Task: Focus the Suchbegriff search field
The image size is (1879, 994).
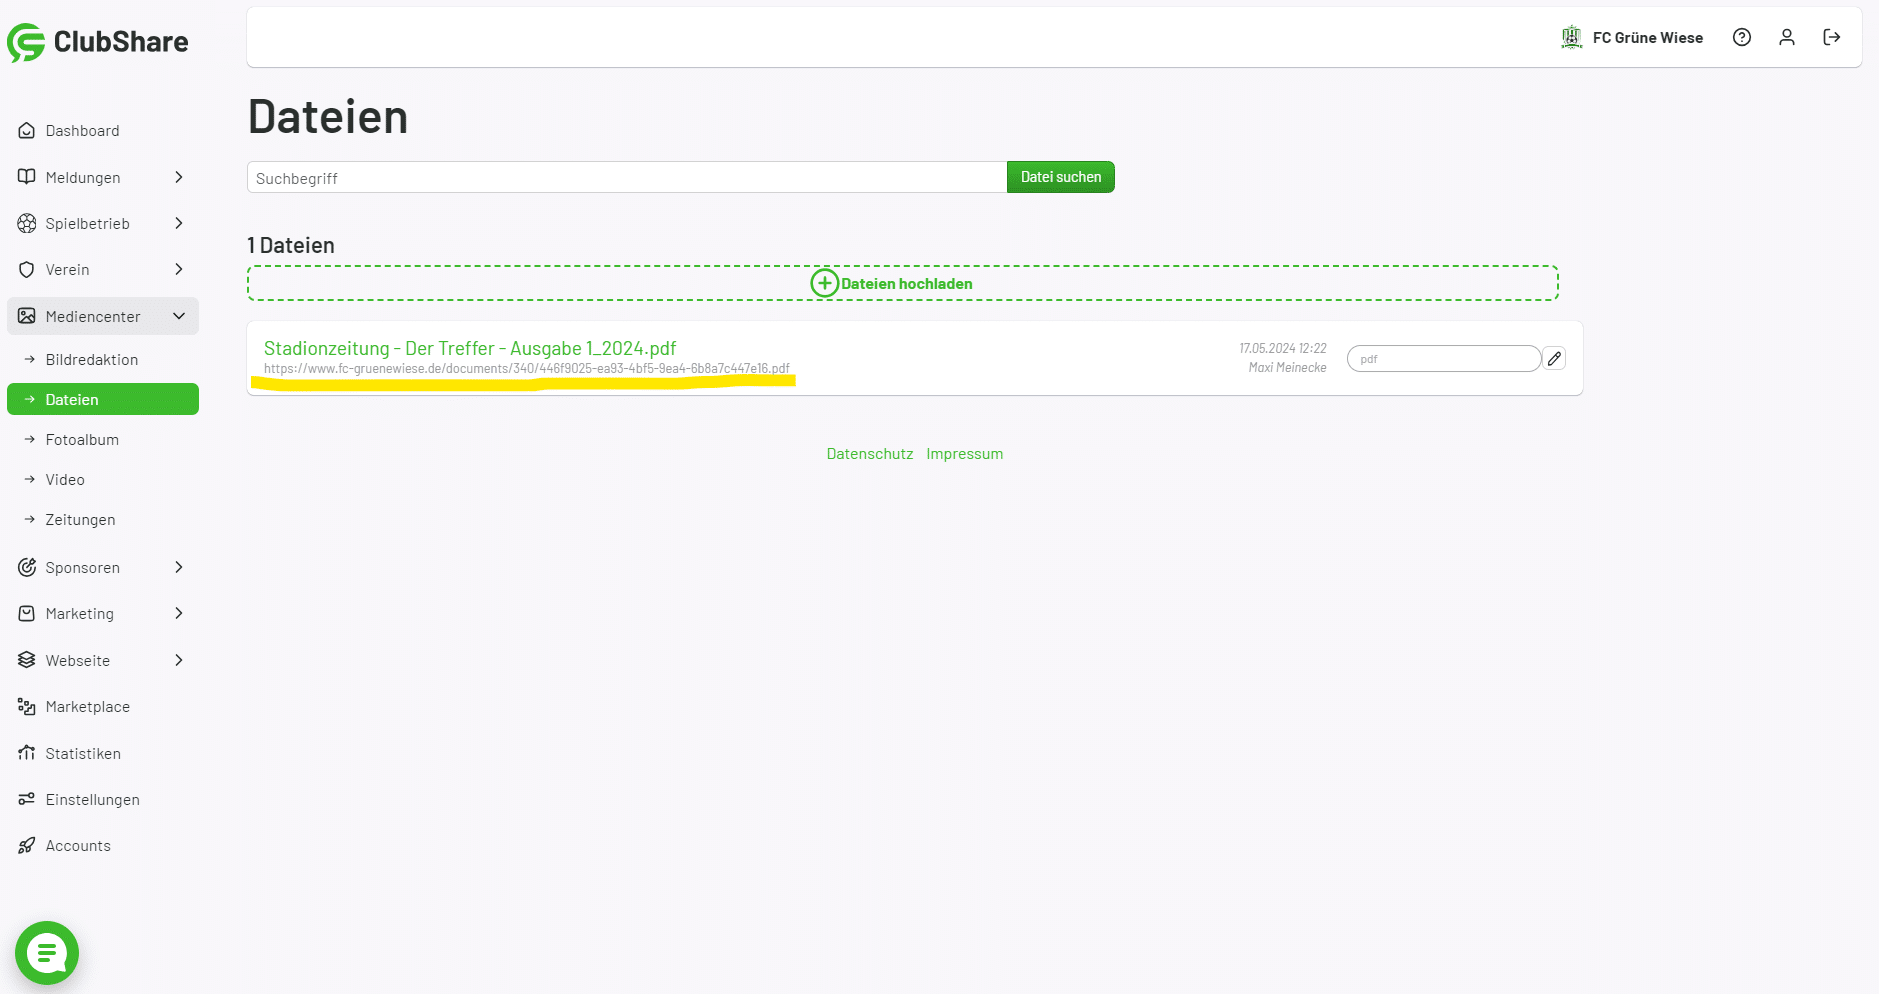Action: coord(627,177)
